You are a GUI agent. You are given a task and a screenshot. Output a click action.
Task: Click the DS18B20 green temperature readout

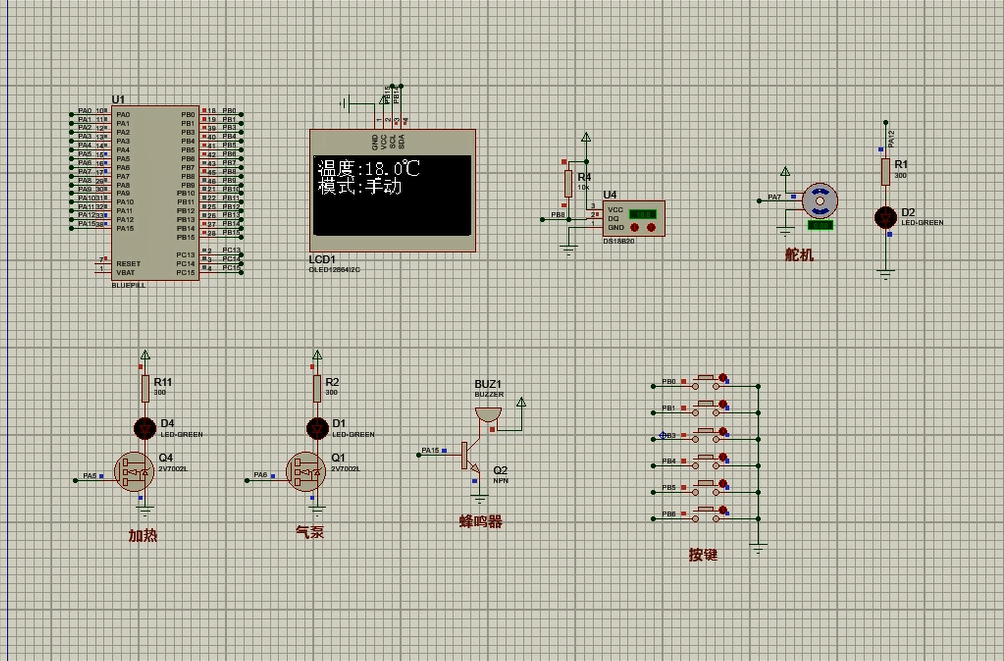tap(643, 213)
